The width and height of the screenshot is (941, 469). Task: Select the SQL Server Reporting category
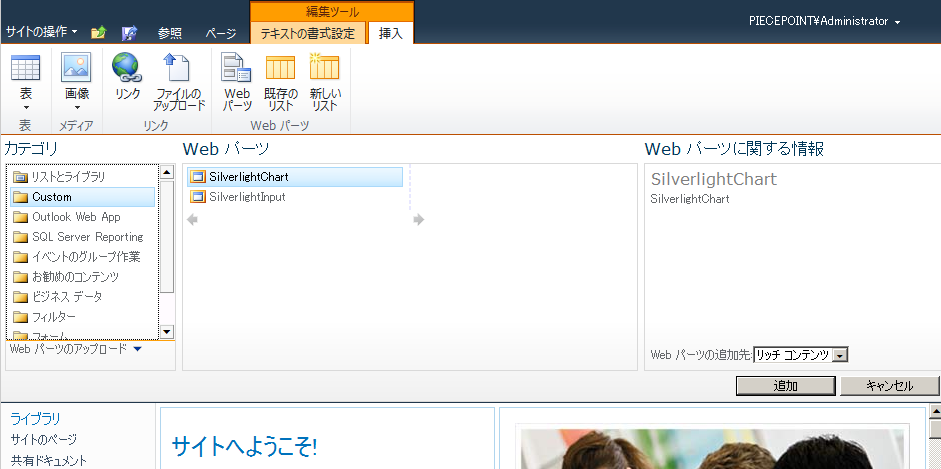(83, 237)
